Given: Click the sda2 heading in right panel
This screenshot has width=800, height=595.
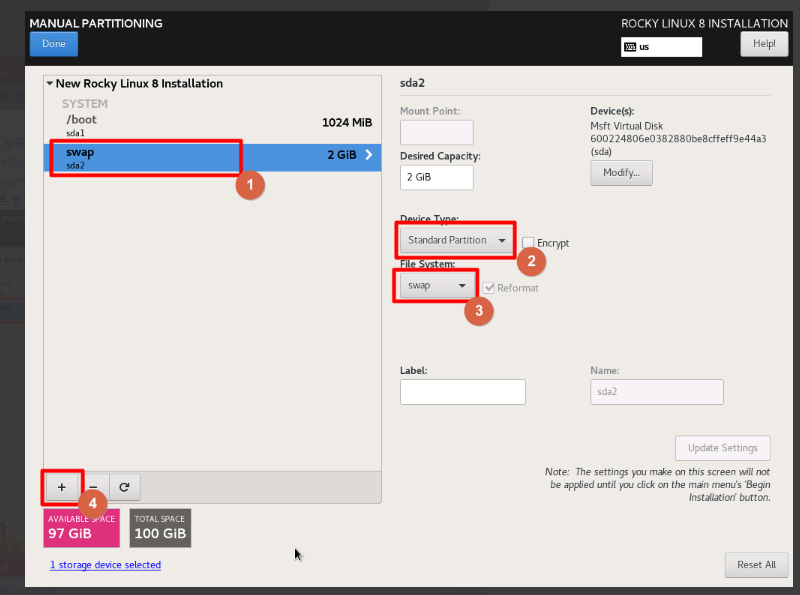Looking at the screenshot, I should [x=412, y=83].
